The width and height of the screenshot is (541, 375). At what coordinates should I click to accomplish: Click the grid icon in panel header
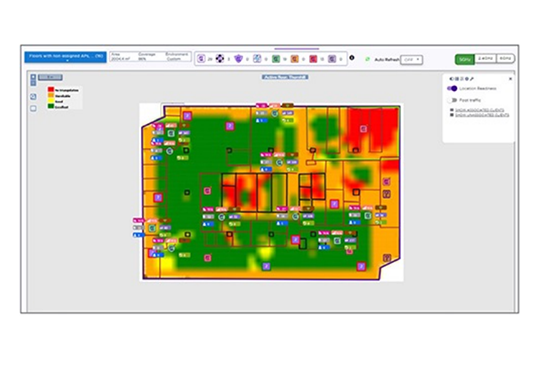coord(456,79)
